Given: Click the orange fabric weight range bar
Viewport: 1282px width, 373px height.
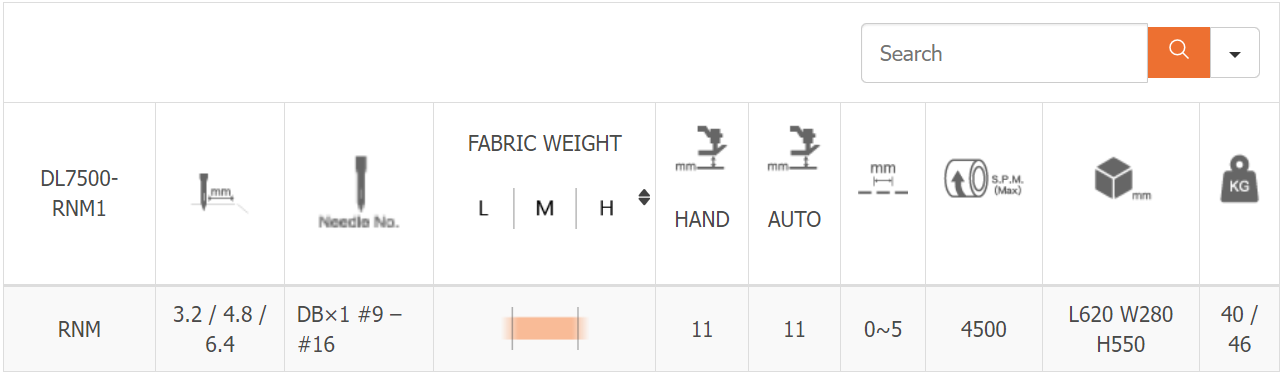Looking at the screenshot, I should pyautogui.click(x=545, y=328).
